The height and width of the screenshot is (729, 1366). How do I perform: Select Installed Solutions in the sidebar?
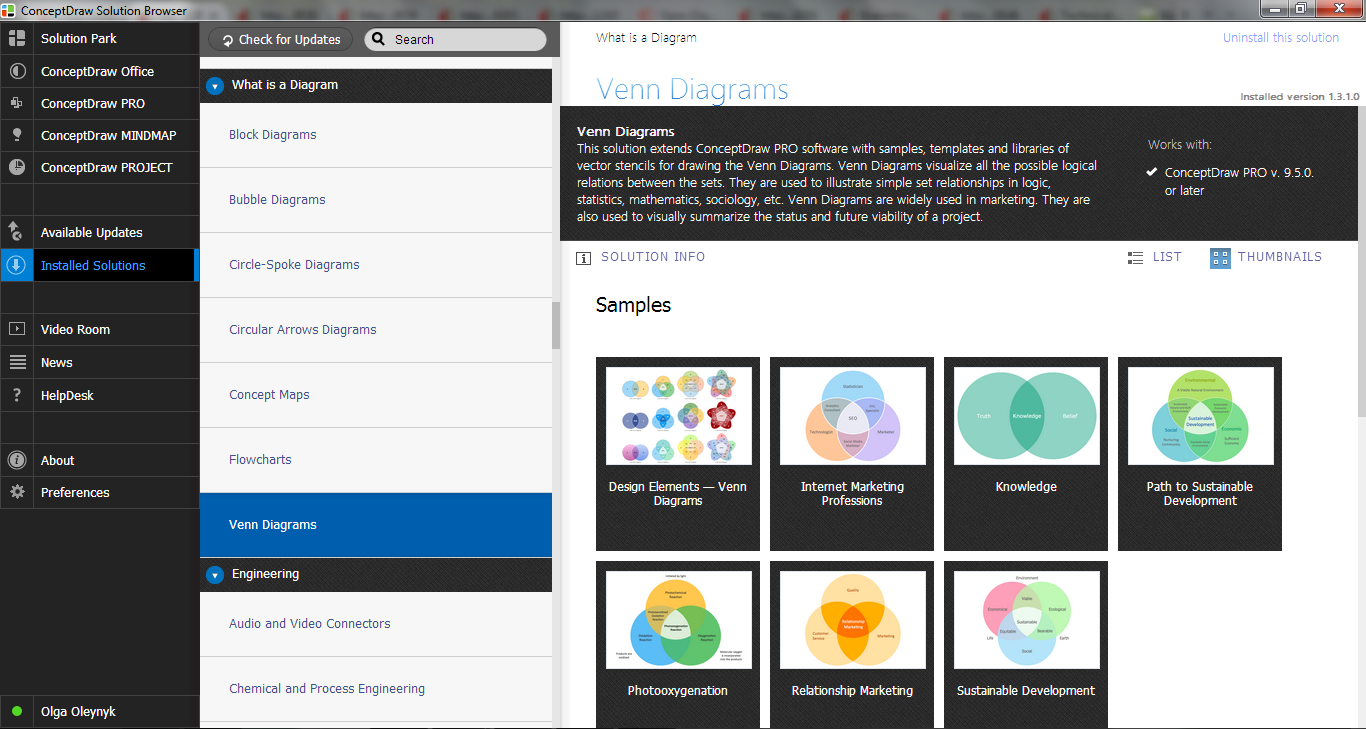pos(93,265)
